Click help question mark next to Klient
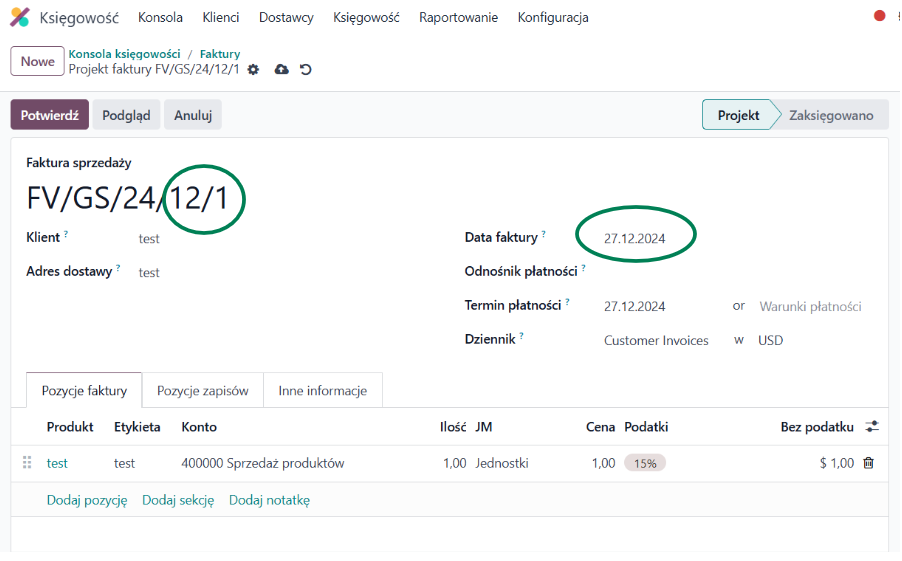This screenshot has height=561, width=902. pos(66,234)
